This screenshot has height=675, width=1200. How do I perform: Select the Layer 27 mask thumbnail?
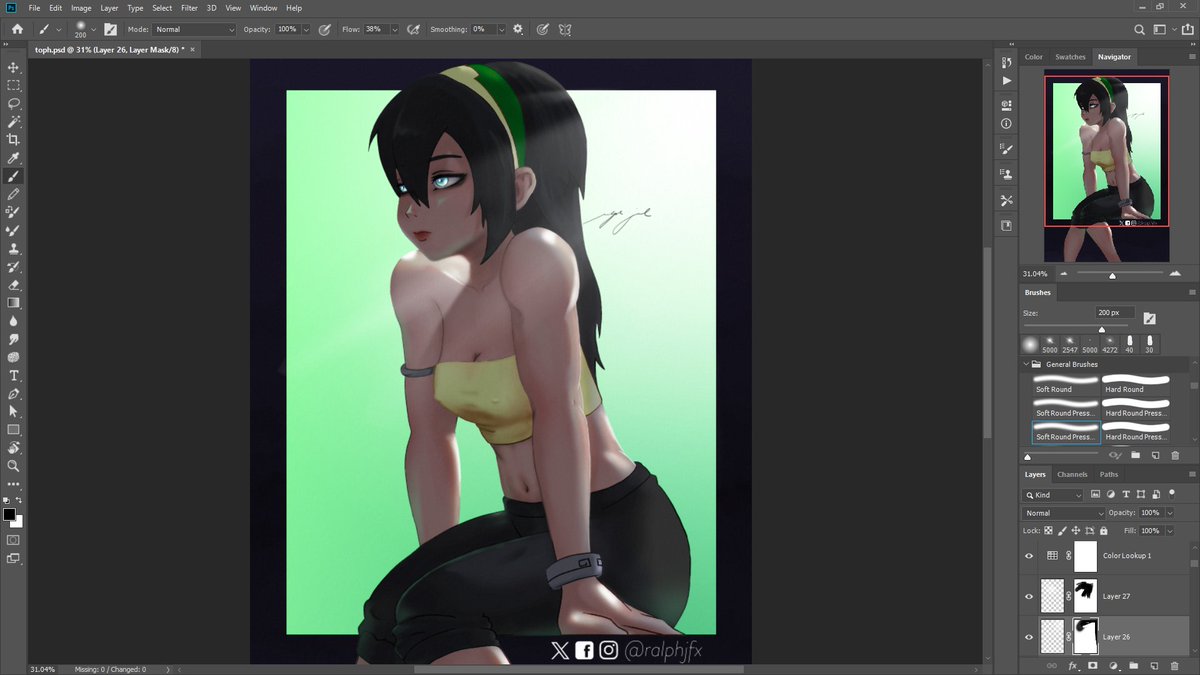1085,596
